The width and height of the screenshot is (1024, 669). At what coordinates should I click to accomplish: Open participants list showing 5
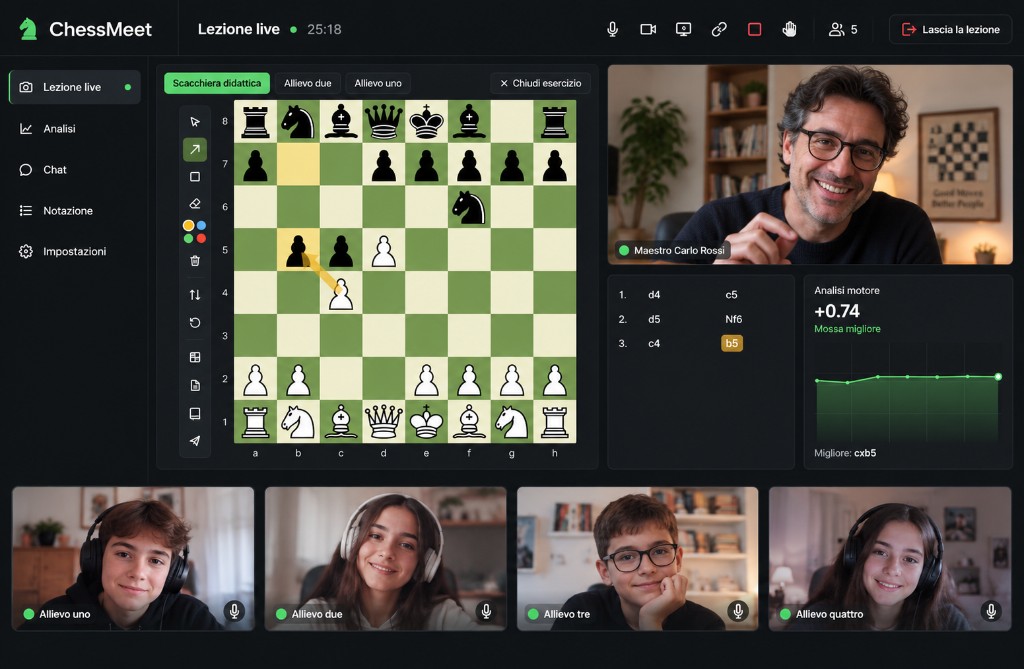click(x=843, y=29)
